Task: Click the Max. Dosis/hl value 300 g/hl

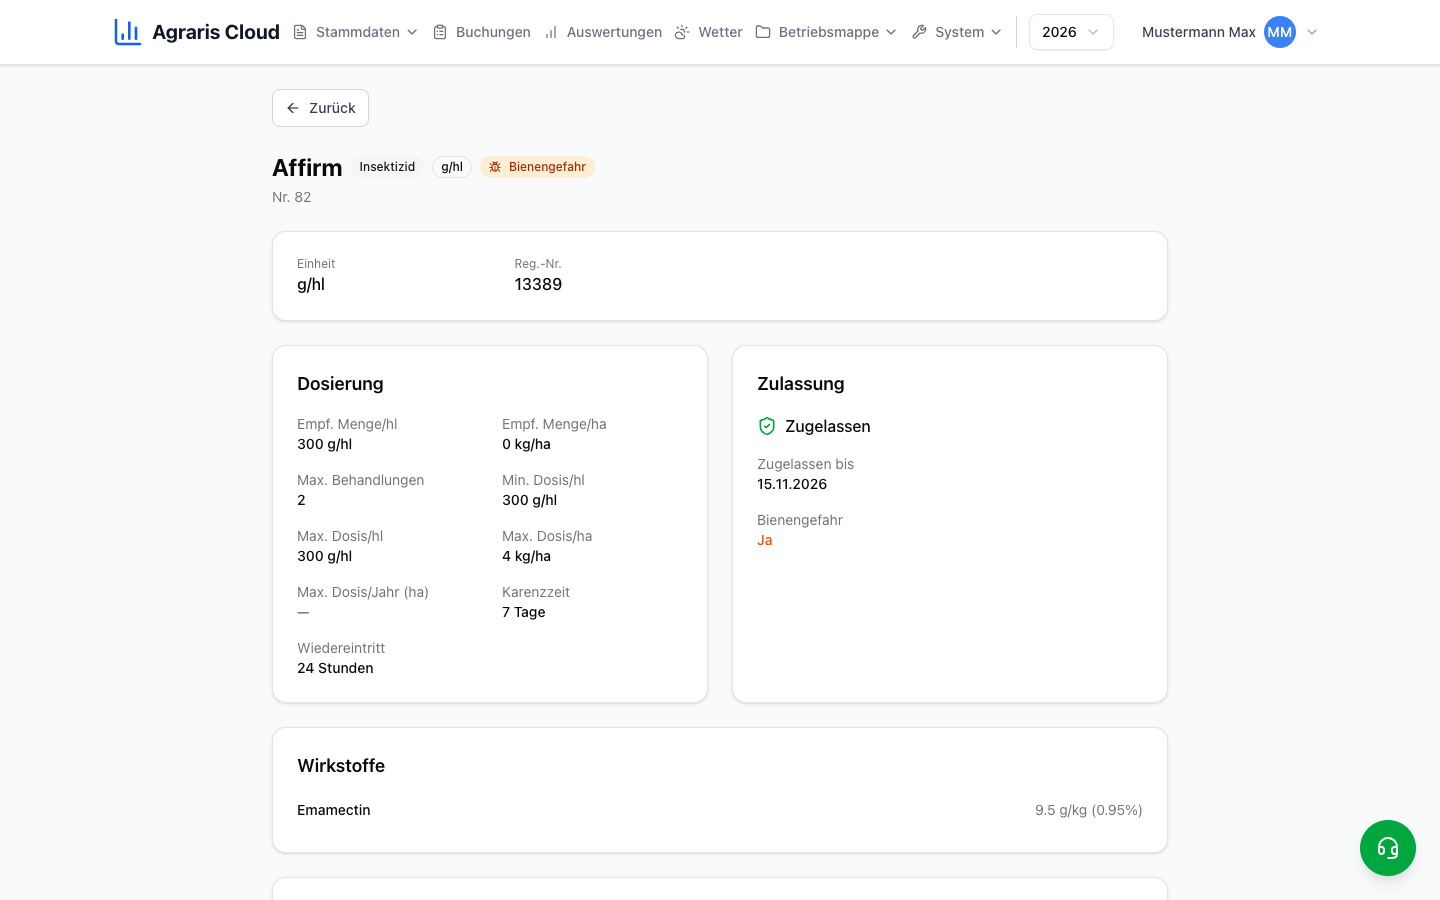Action: click(325, 556)
